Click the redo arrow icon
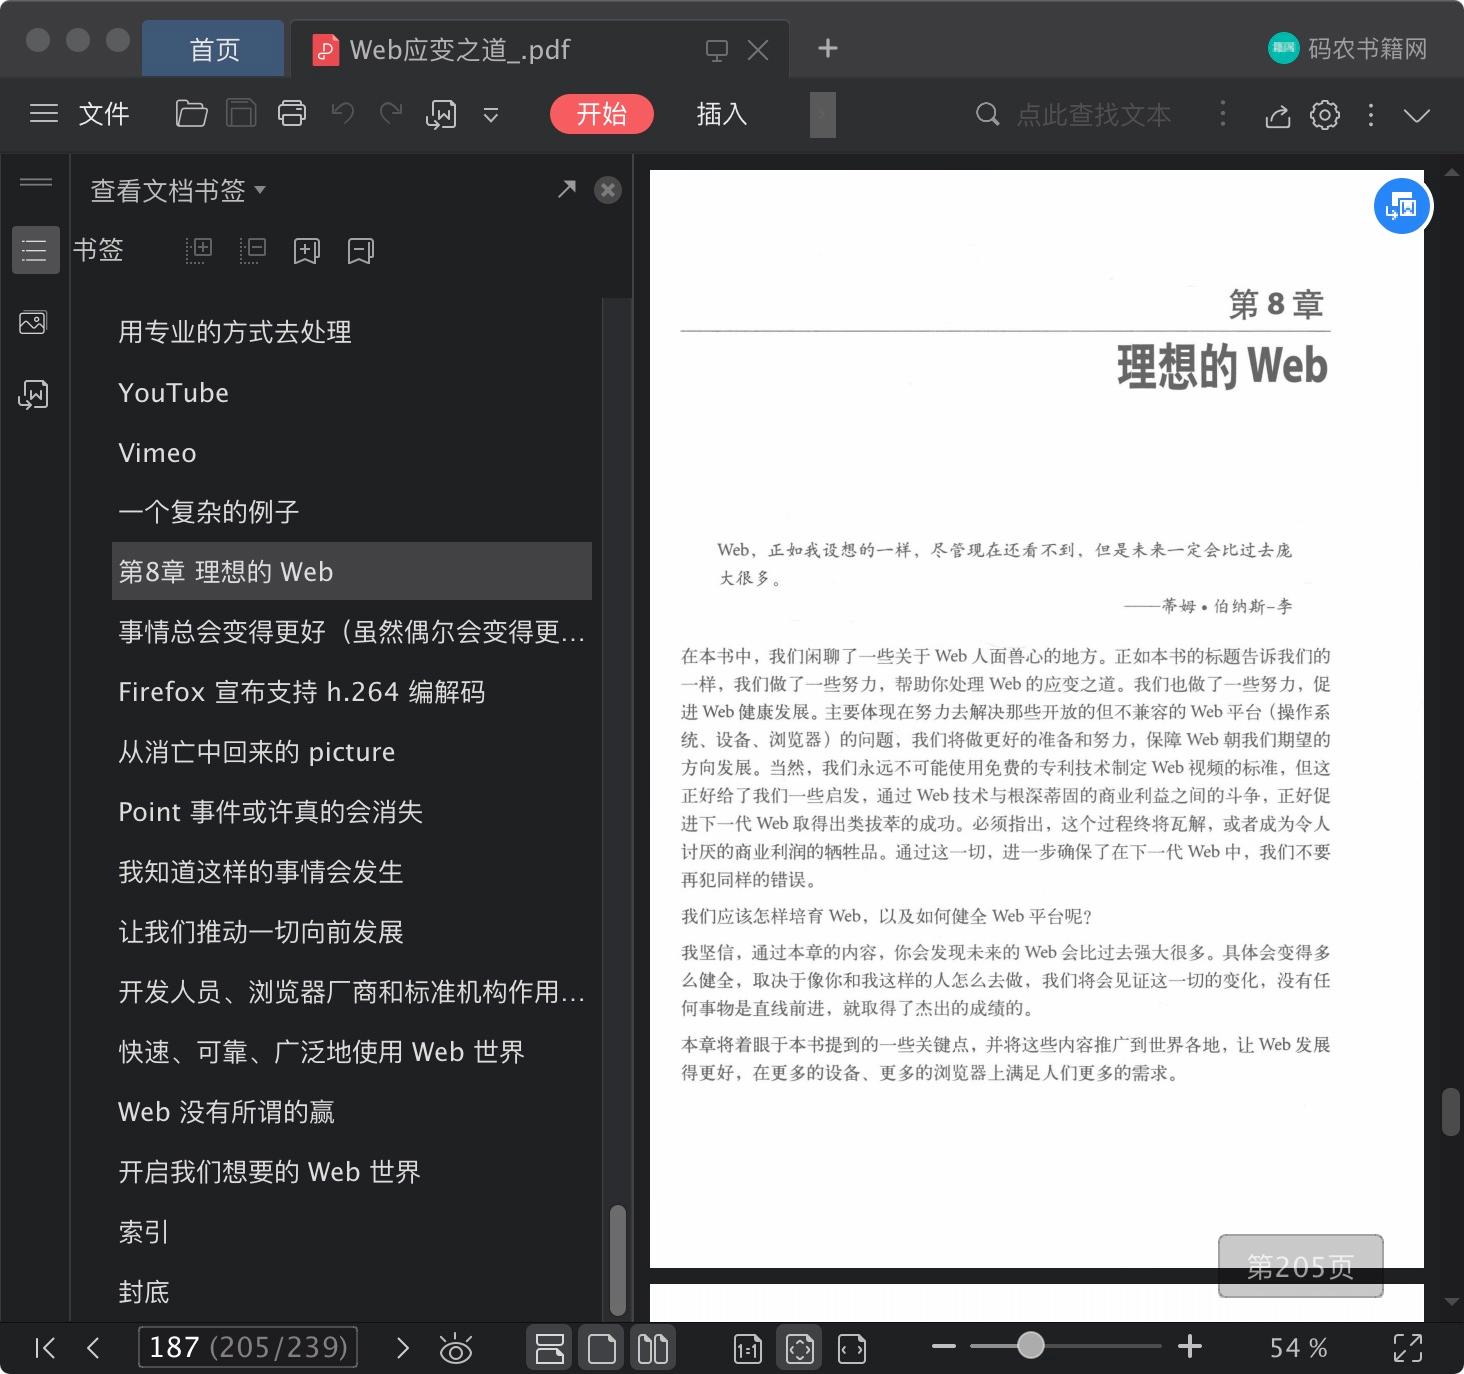Viewport: 1464px width, 1374px height. pos(391,114)
